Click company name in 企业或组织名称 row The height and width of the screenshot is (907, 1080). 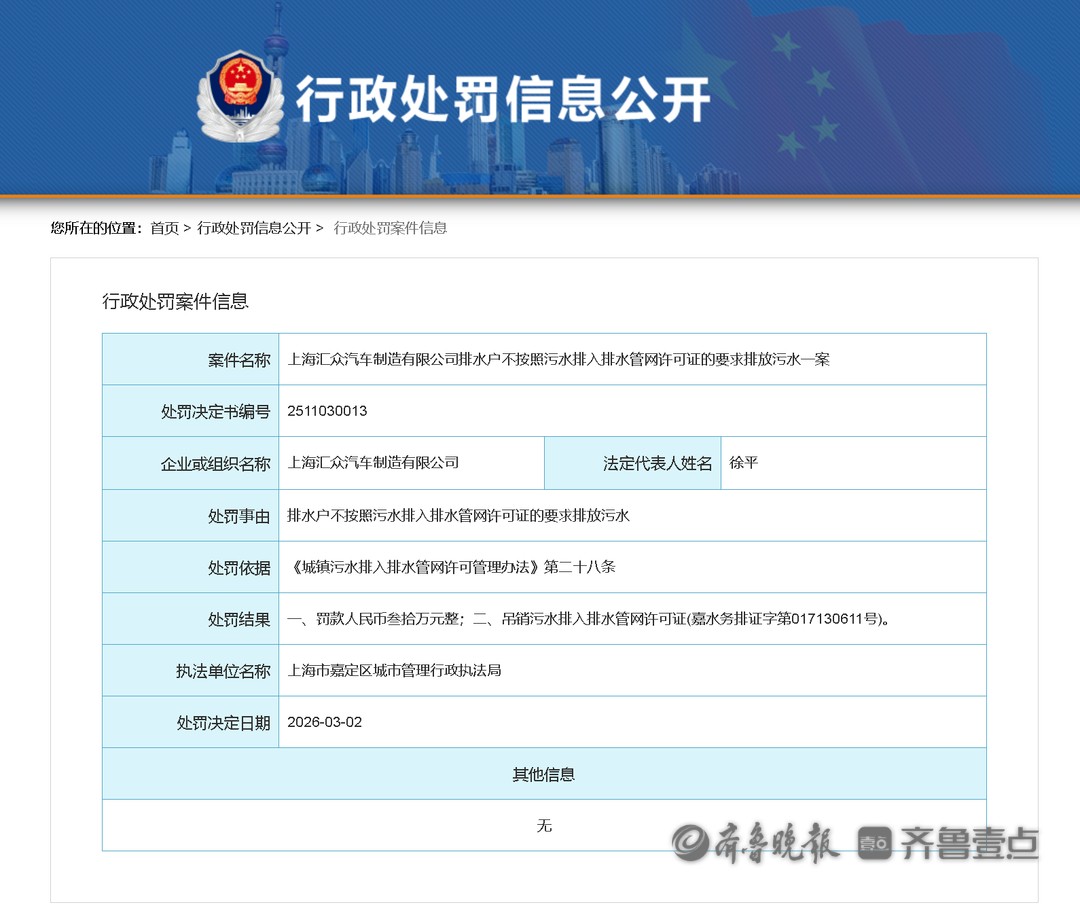click(x=373, y=463)
